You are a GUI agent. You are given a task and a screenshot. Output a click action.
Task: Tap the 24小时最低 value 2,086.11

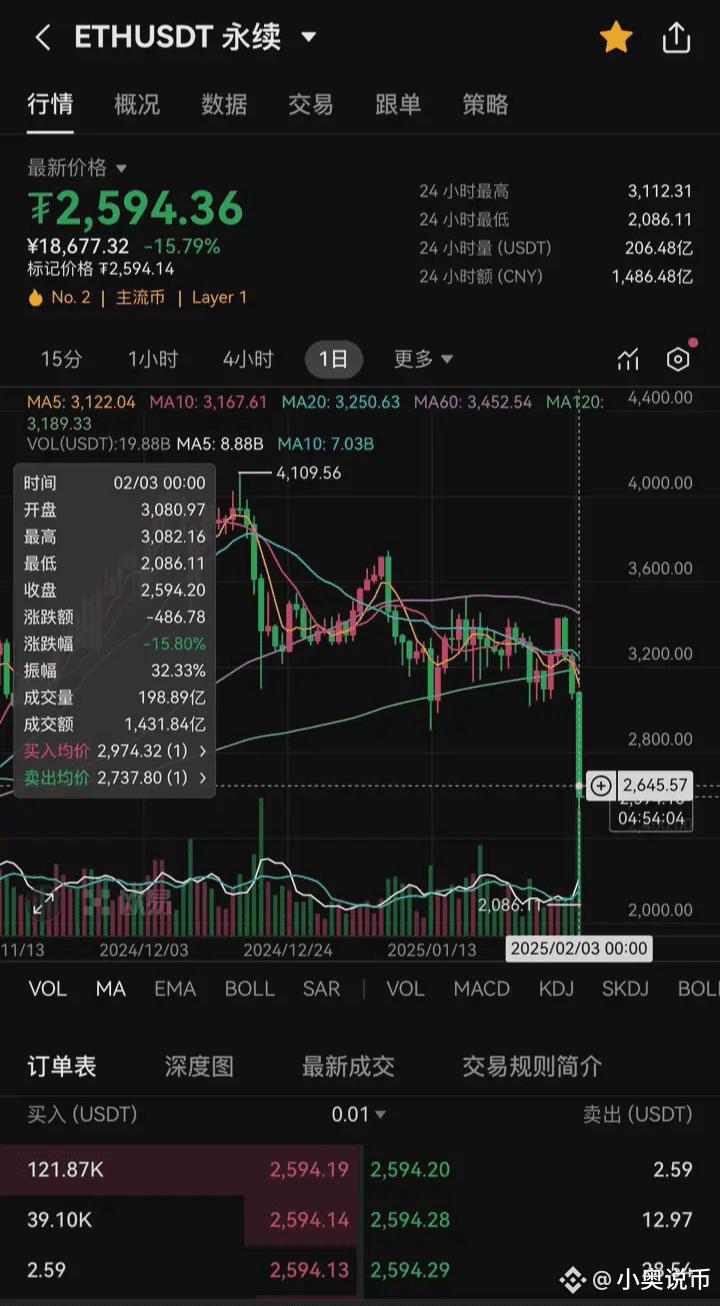pos(660,219)
